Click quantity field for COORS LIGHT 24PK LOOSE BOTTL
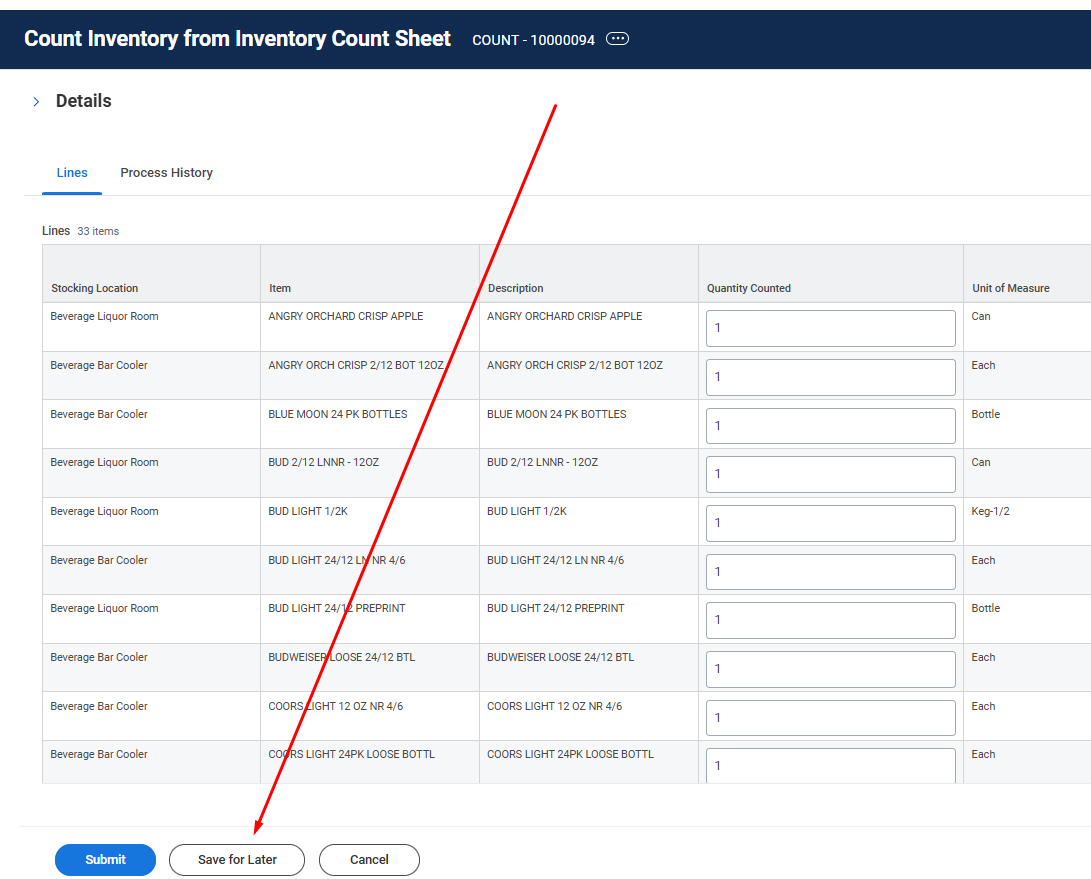 click(830, 765)
